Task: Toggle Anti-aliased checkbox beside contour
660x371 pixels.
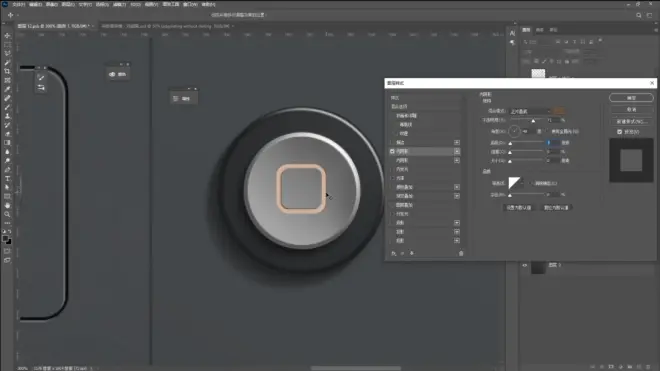Action: click(x=531, y=183)
